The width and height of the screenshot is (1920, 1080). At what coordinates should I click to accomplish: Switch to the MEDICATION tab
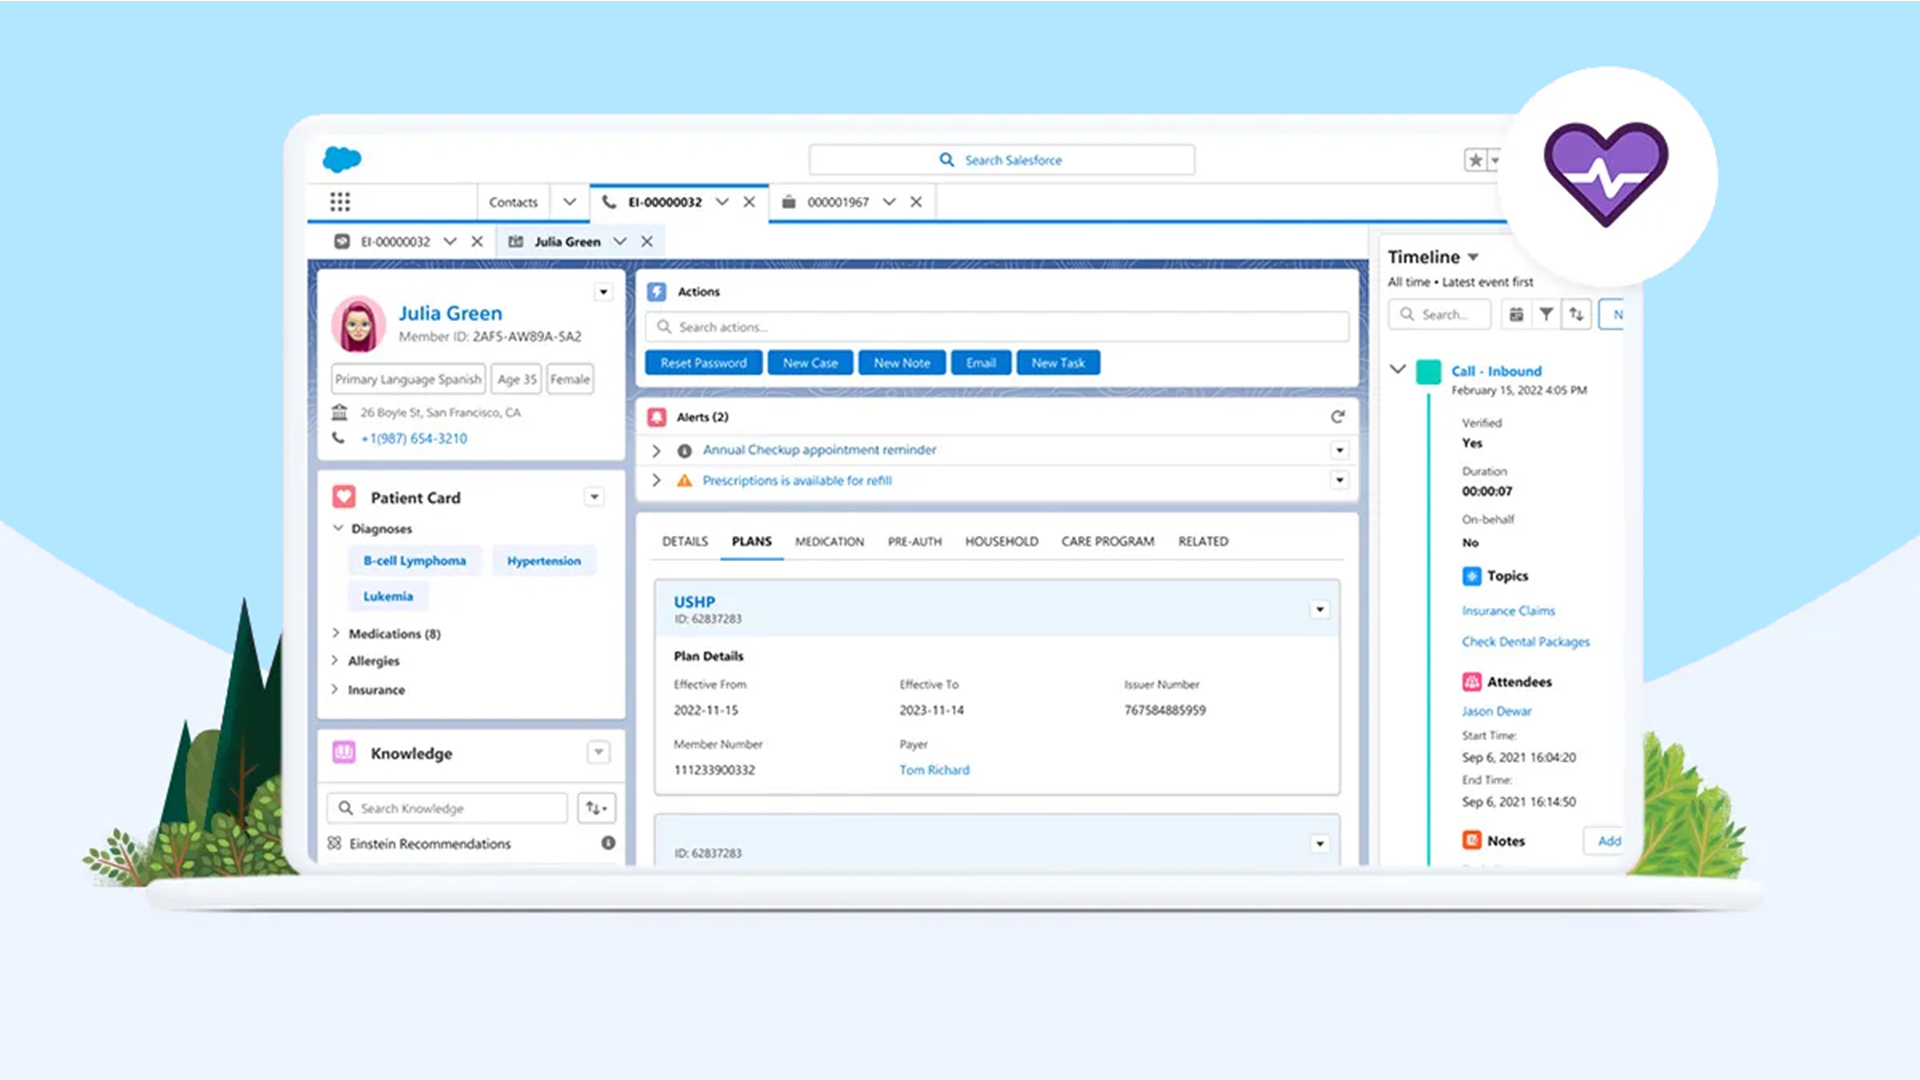tap(829, 541)
